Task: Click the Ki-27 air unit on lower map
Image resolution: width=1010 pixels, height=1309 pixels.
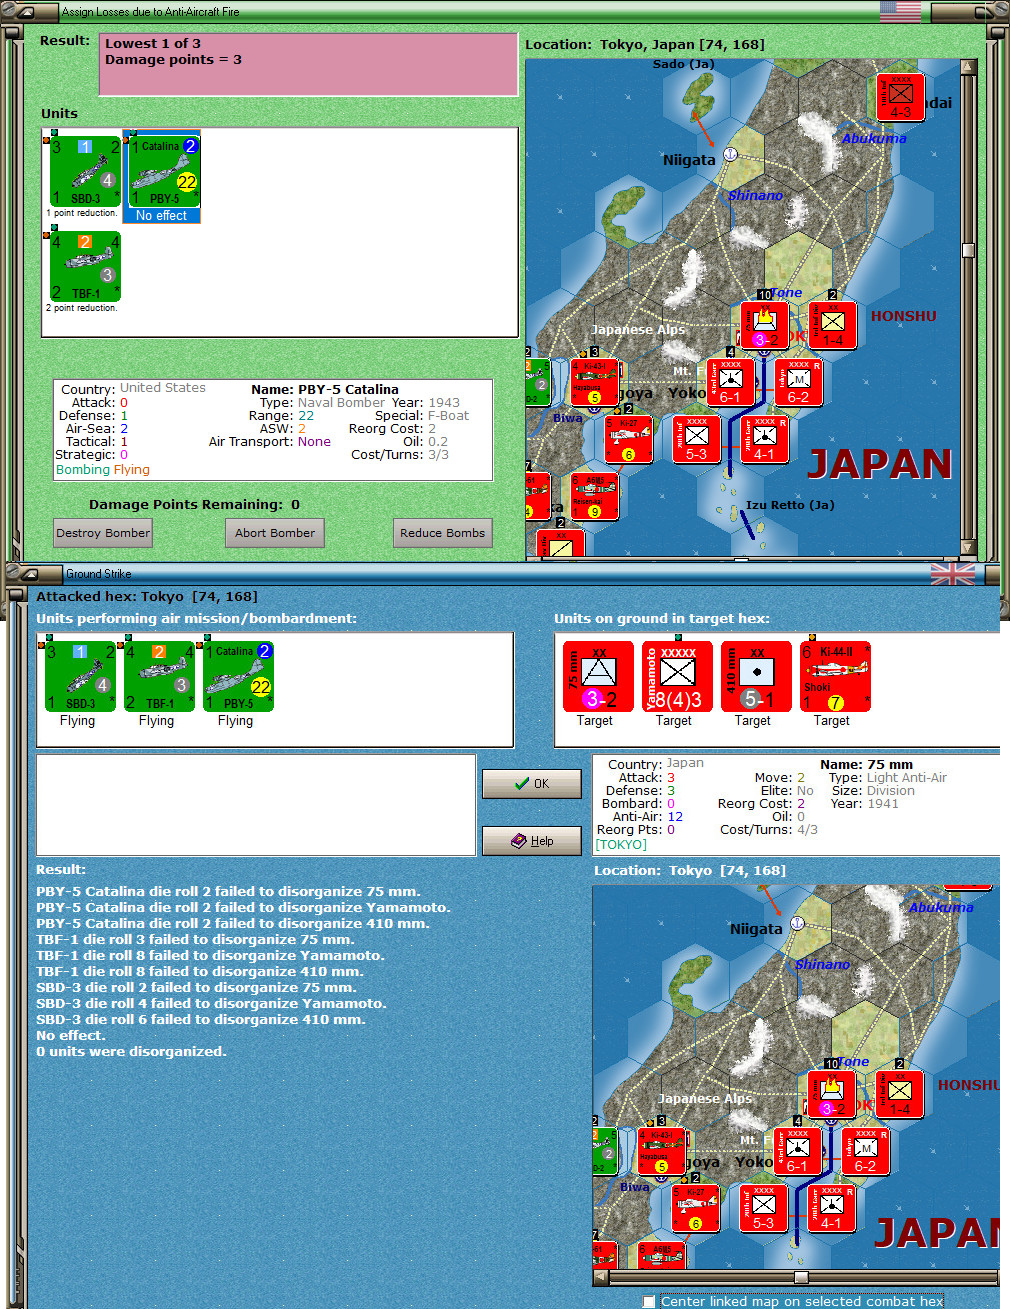Action: [696, 1208]
